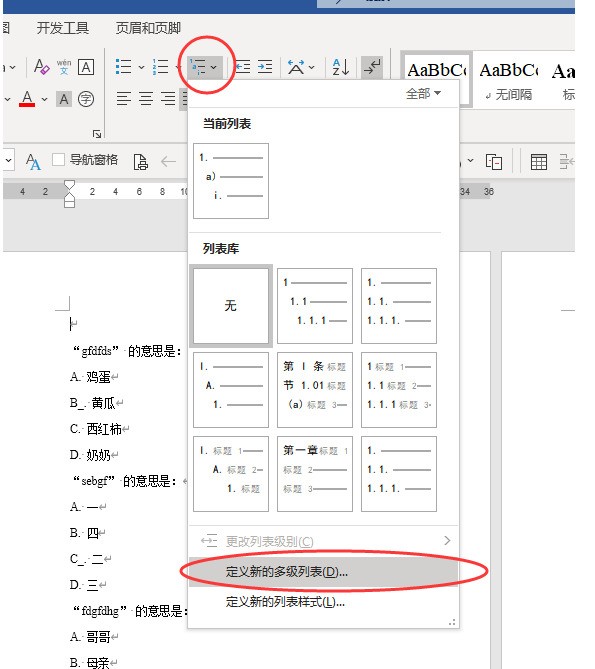Open the bullet list button
595x669 pixels.
pos(124,67)
